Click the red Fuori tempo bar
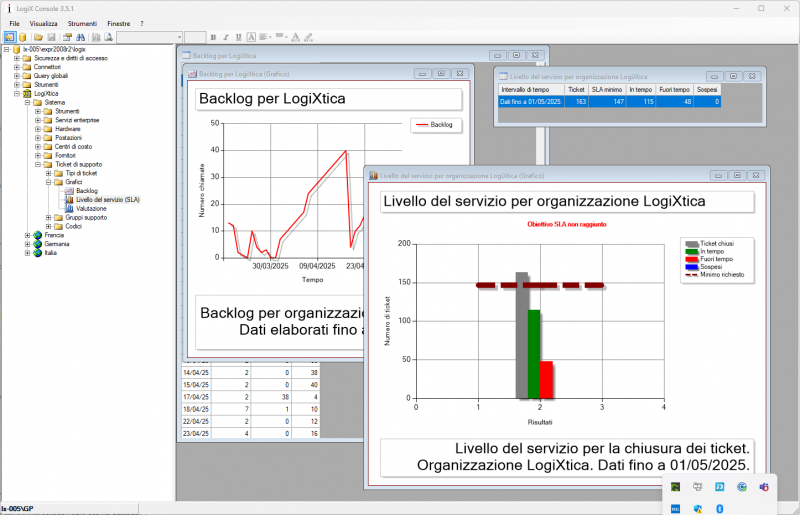The width and height of the screenshot is (800, 515). click(x=546, y=380)
